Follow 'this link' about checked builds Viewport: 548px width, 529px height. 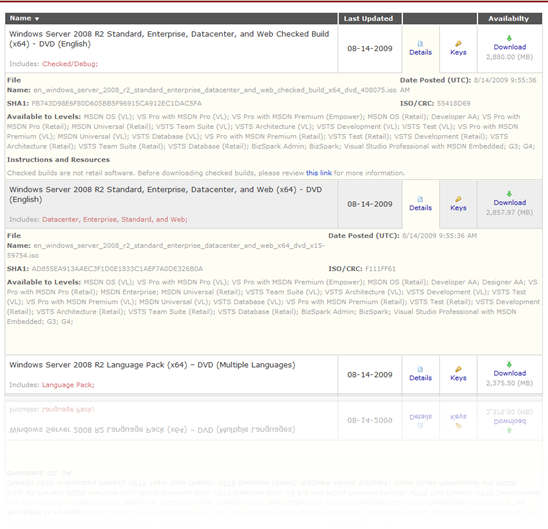click(319, 173)
